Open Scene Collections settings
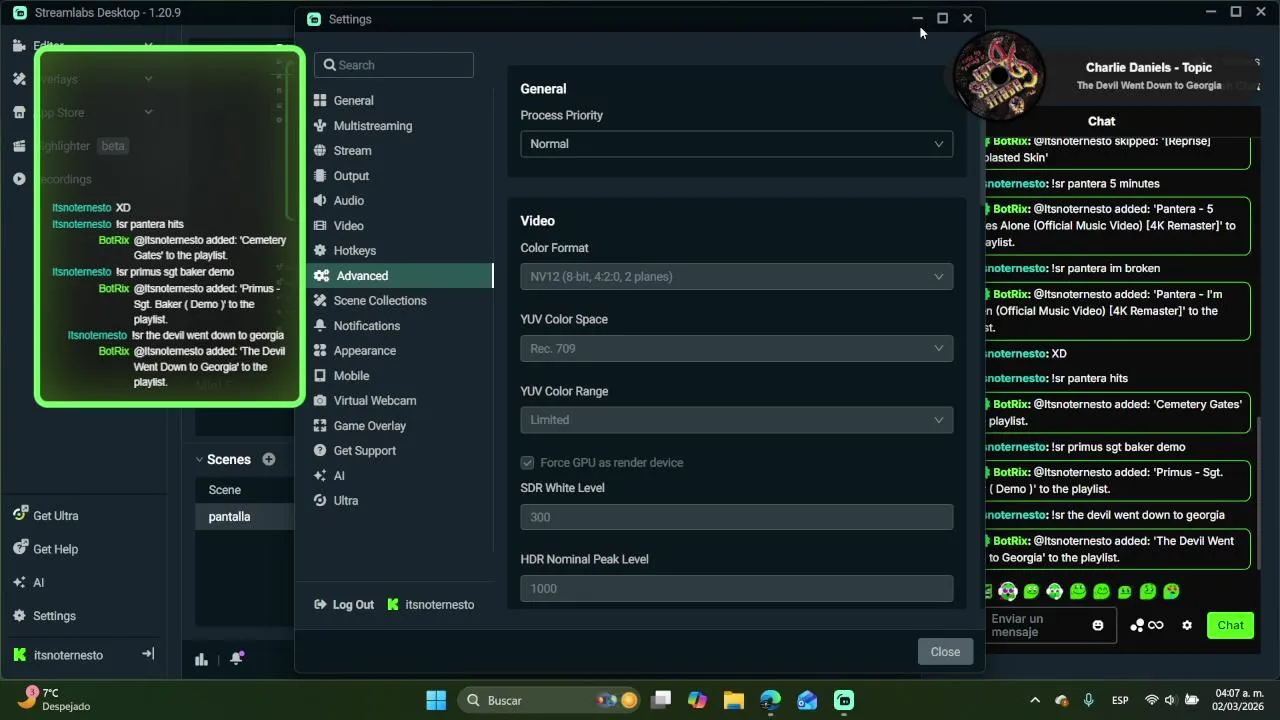 tap(402, 301)
